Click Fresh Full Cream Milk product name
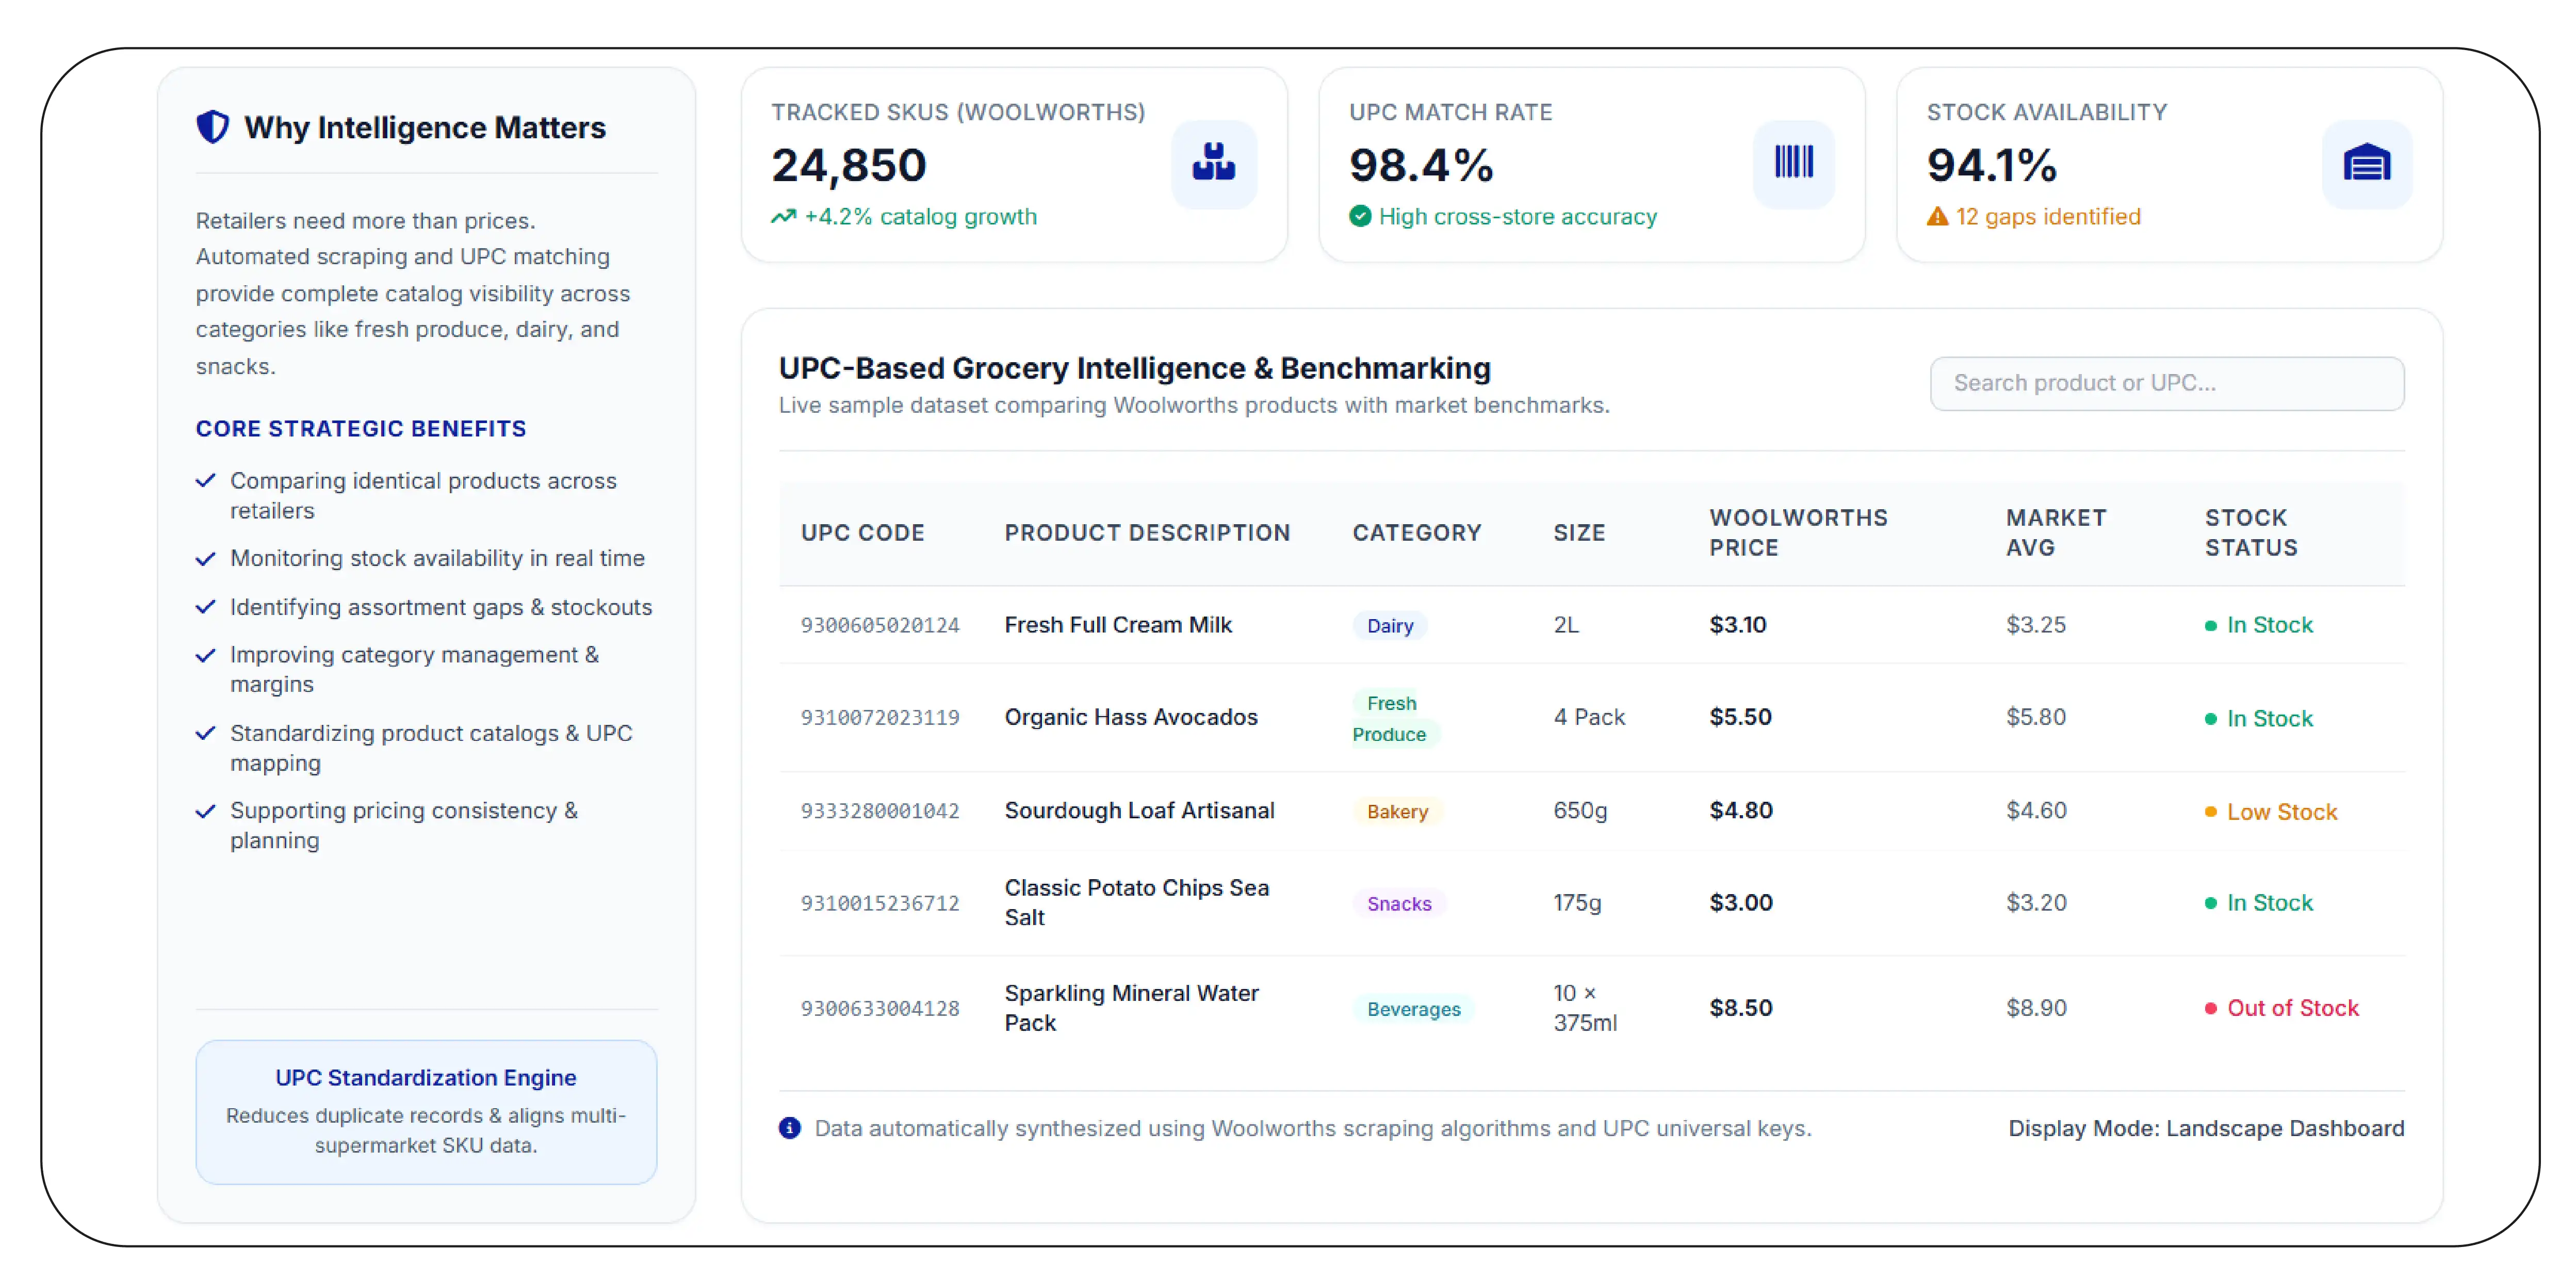 coord(1118,625)
